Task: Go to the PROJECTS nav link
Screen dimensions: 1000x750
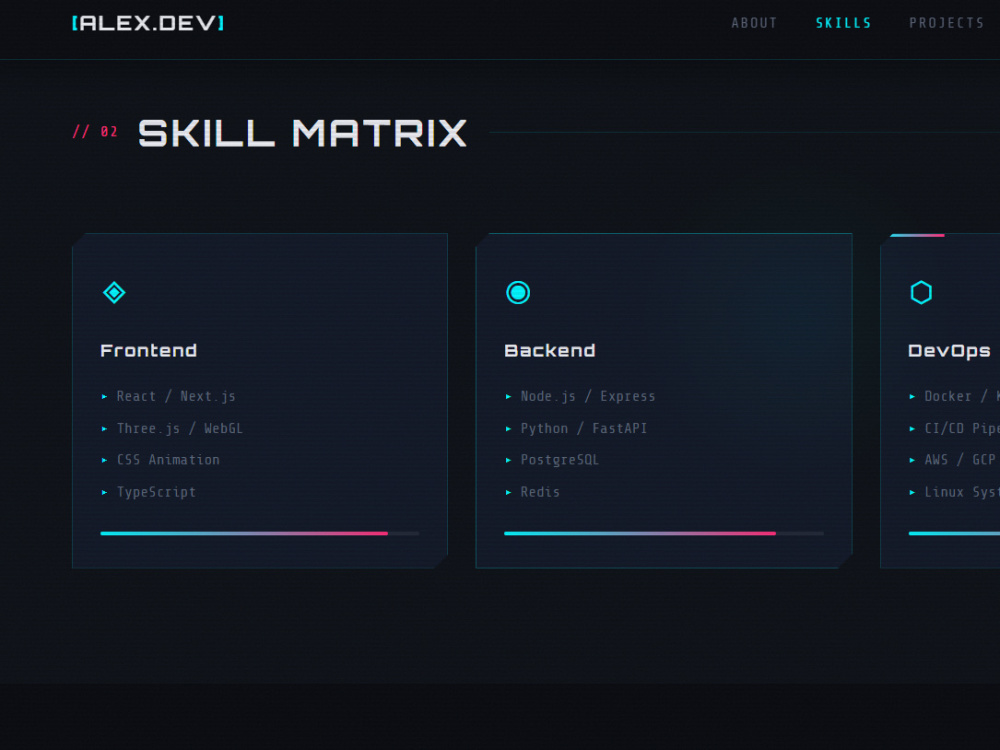Action: pos(946,23)
